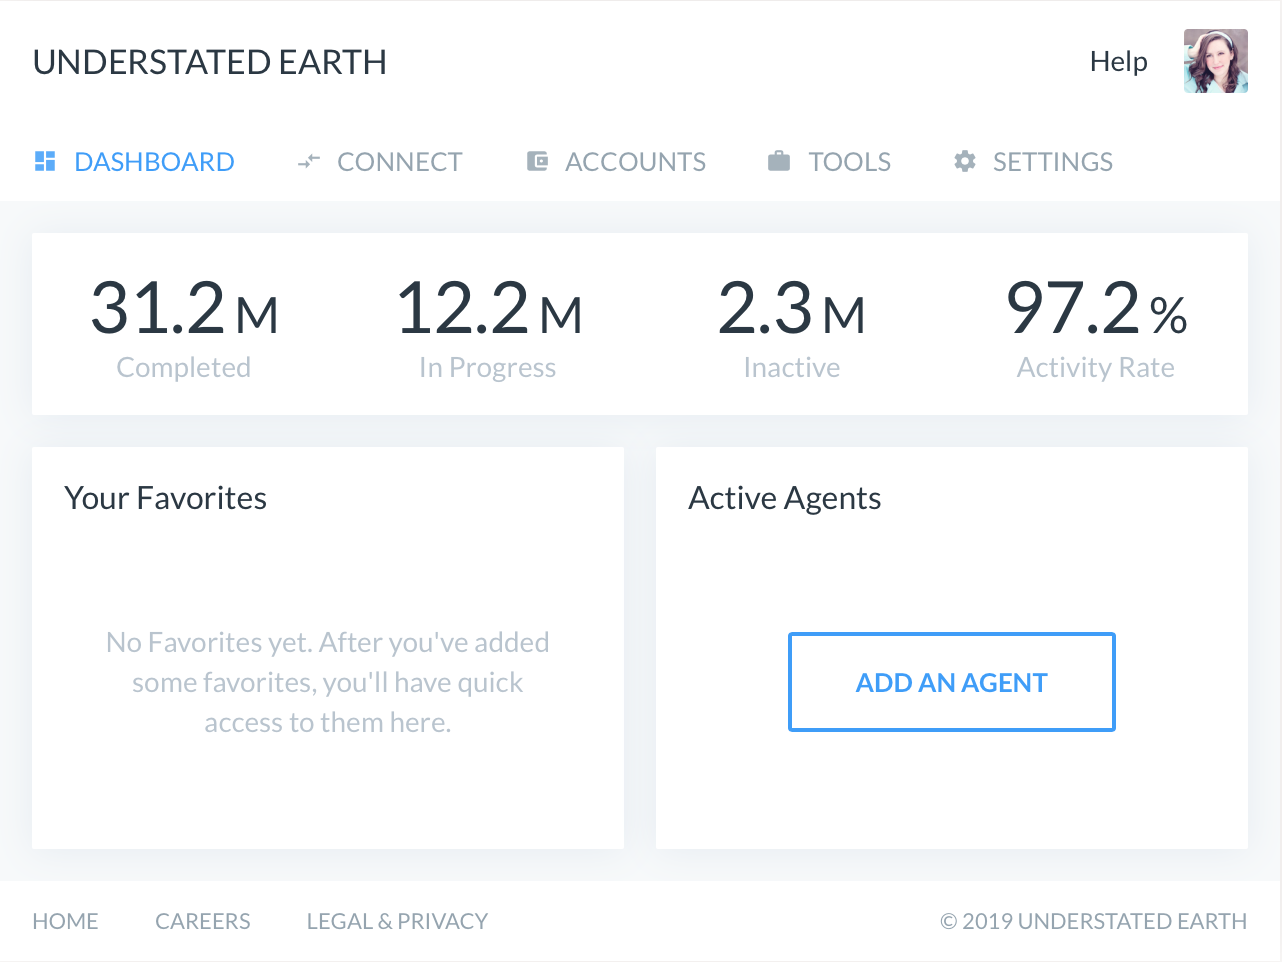The image size is (1282, 962).
Task: Click the Connect arrows icon
Action: coord(309,161)
